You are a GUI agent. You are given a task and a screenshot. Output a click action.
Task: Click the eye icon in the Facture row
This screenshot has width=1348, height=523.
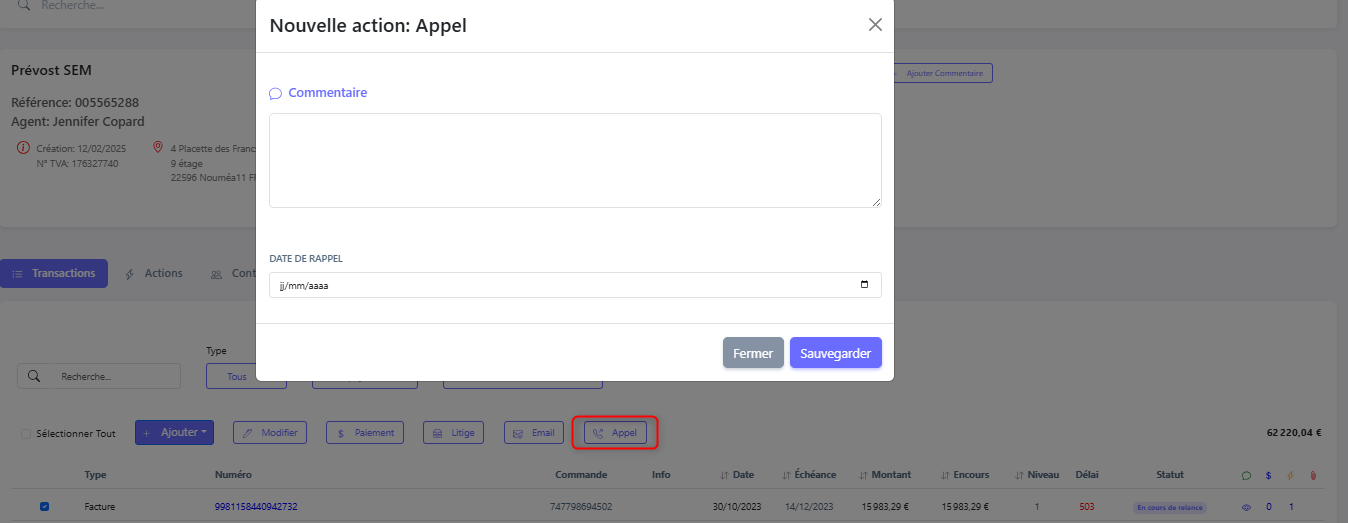[x=1246, y=508]
